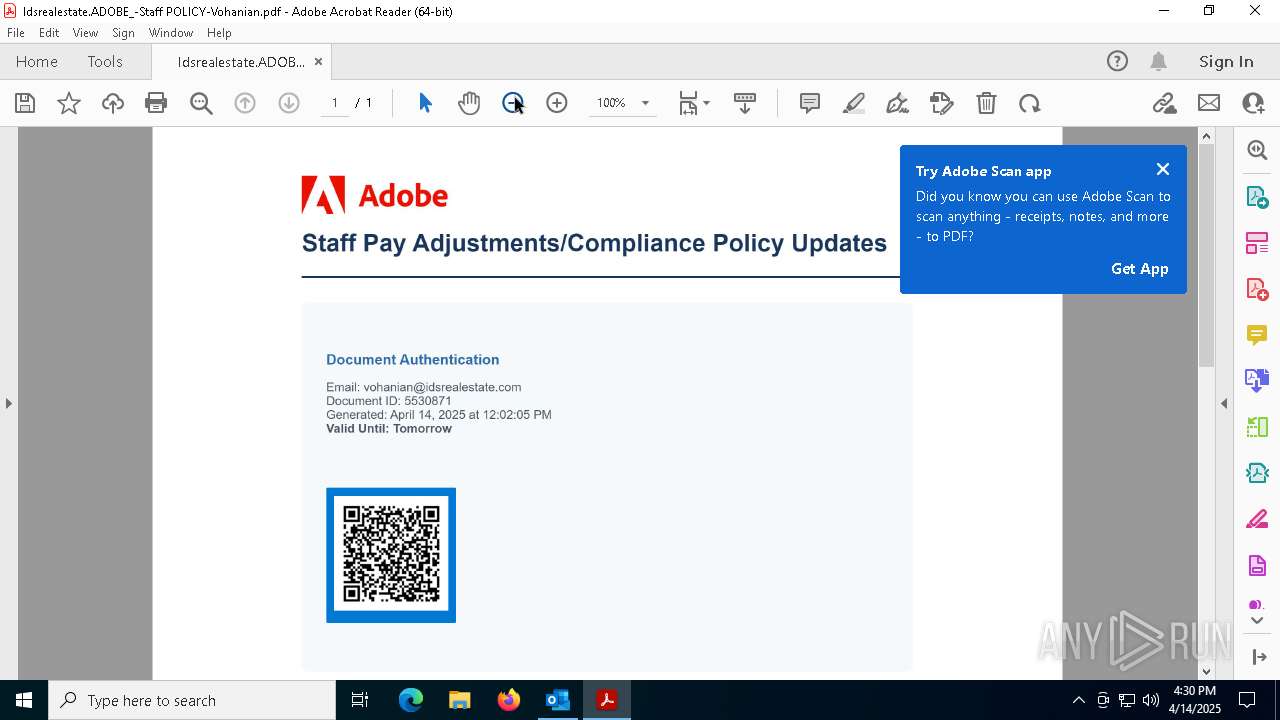Open Create PDF in the right pane
1280x720 pixels.
pyautogui.click(x=1257, y=289)
